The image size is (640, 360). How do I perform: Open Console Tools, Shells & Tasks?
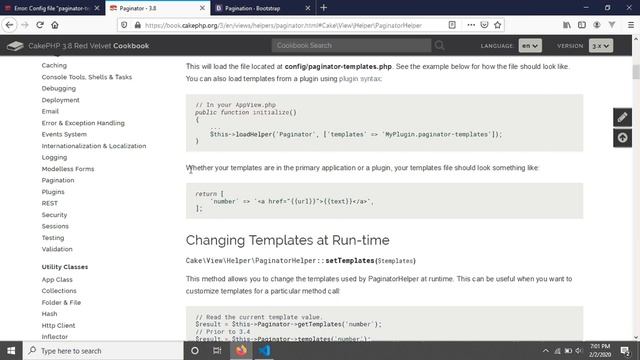click(x=87, y=77)
